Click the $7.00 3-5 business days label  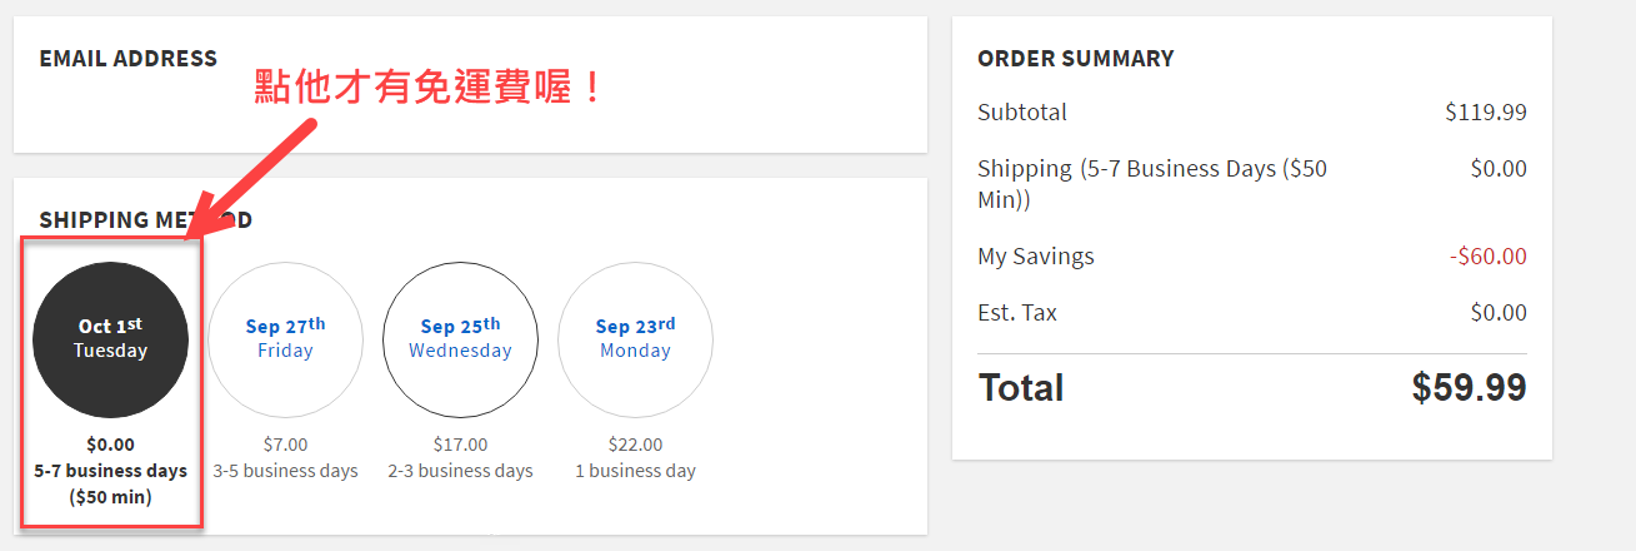coord(285,458)
